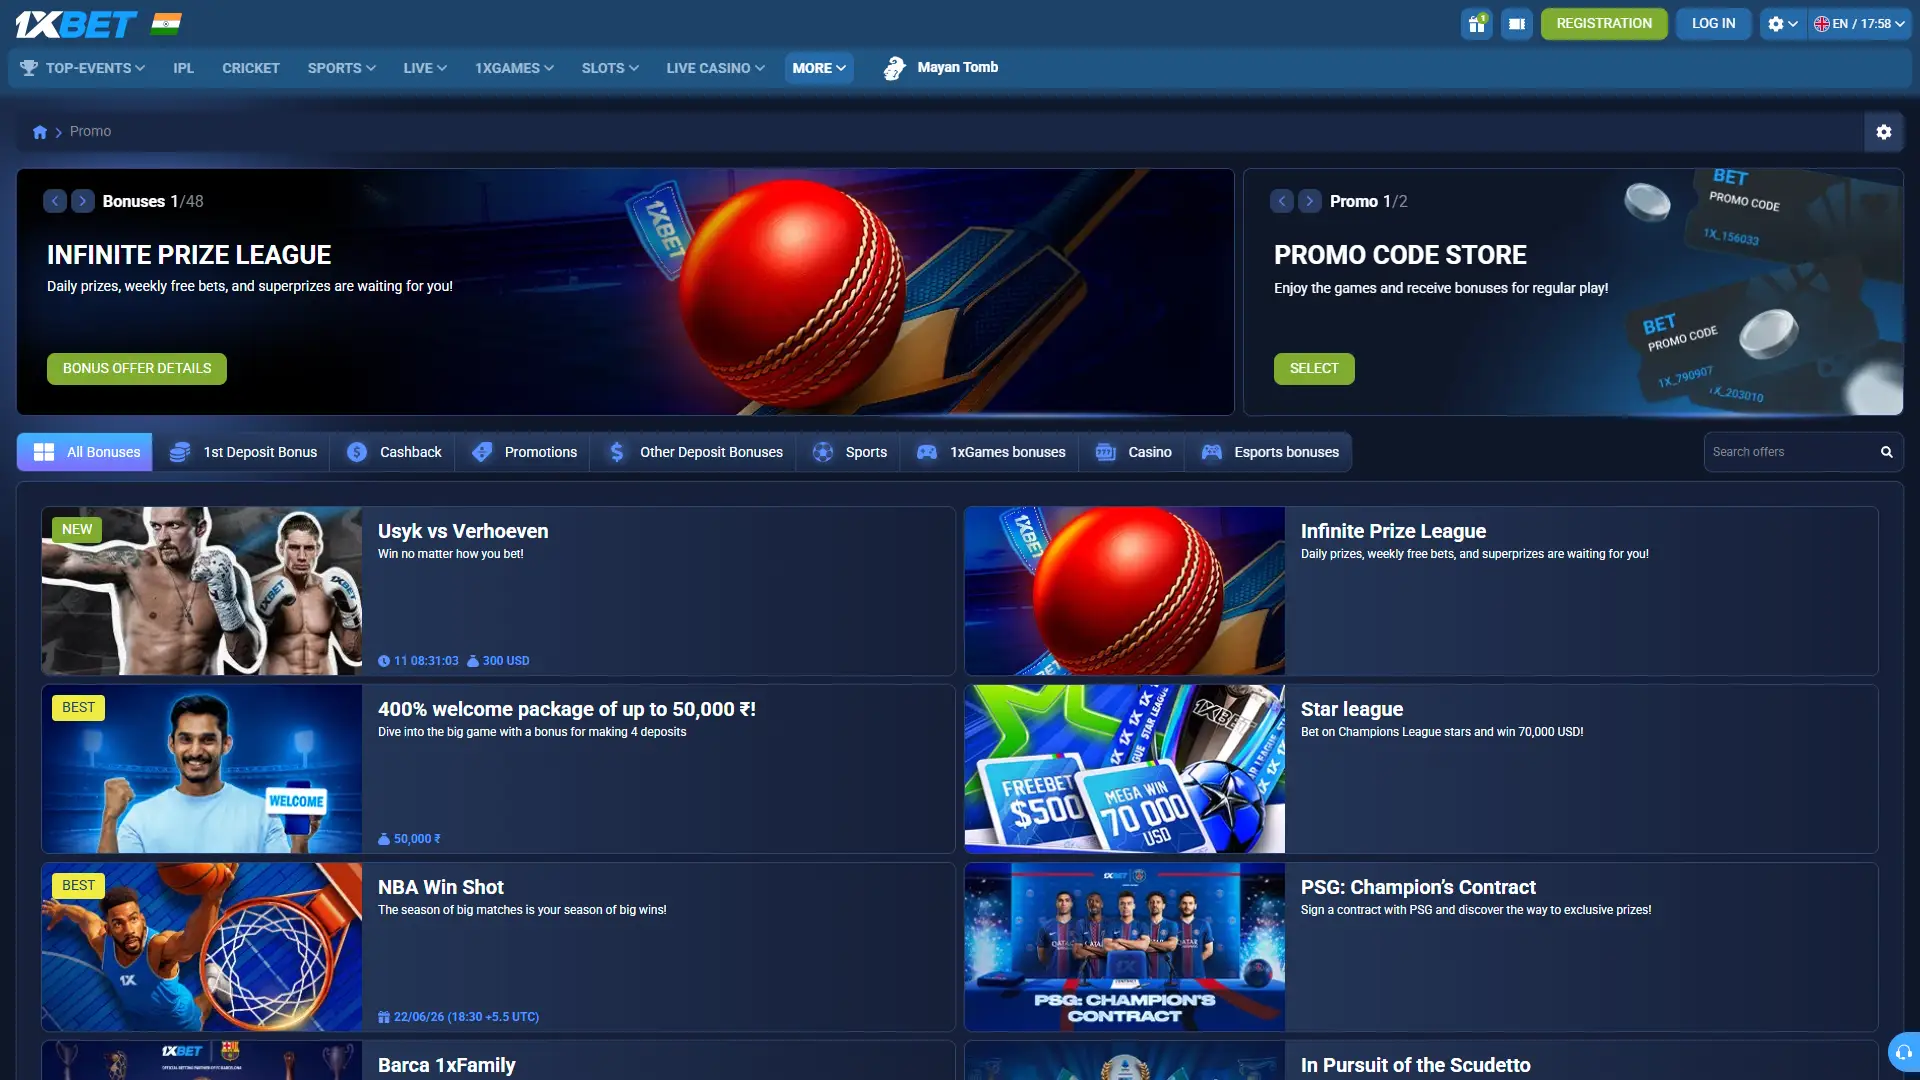1920x1080 pixels.
Task: Select the Casino bonuses tab
Action: click(1134, 452)
